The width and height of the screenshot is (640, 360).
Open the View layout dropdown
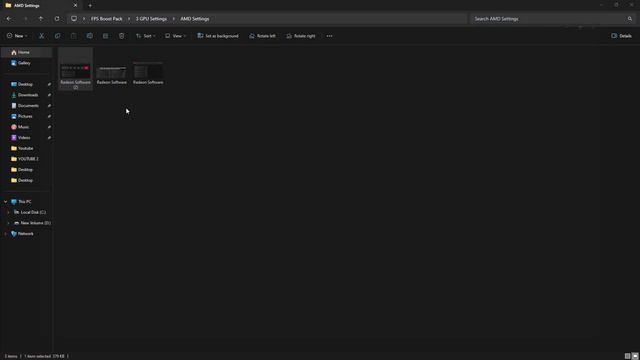[176, 36]
